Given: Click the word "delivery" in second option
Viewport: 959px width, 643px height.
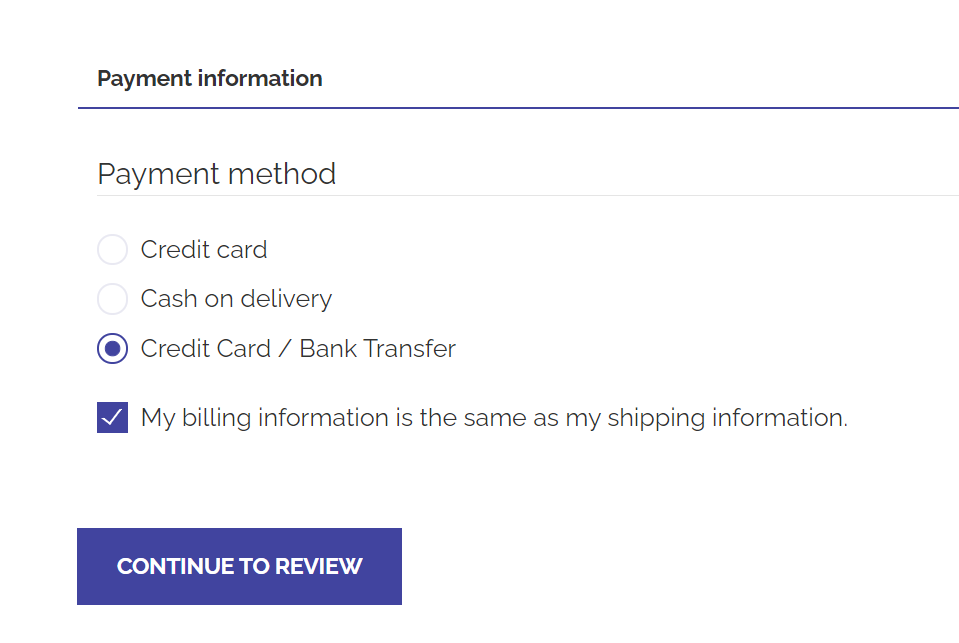Looking at the screenshot, I should click(286, 299).
